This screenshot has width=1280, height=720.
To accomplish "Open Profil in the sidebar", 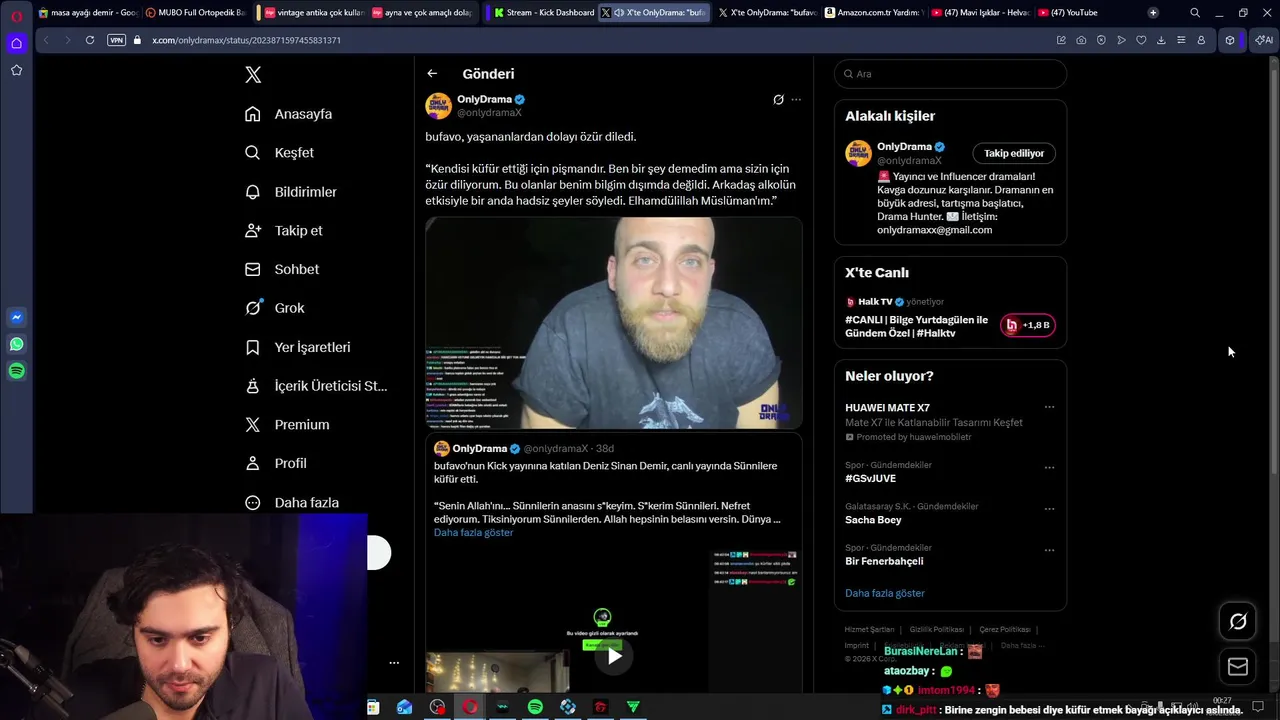I will [275, 464].
